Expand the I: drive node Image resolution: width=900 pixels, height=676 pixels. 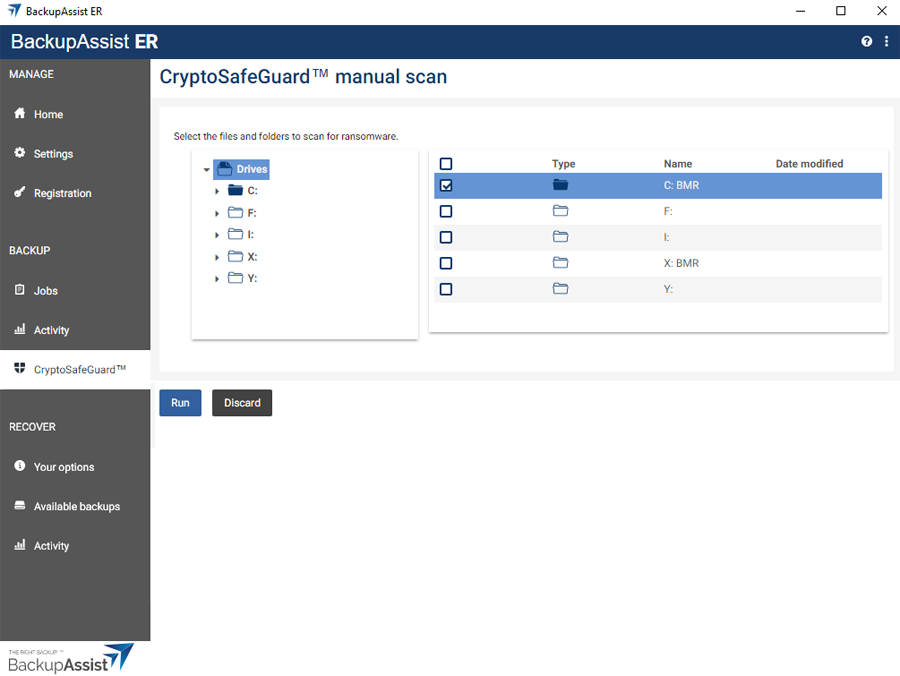pyautogui.click(x=217, y=235)
